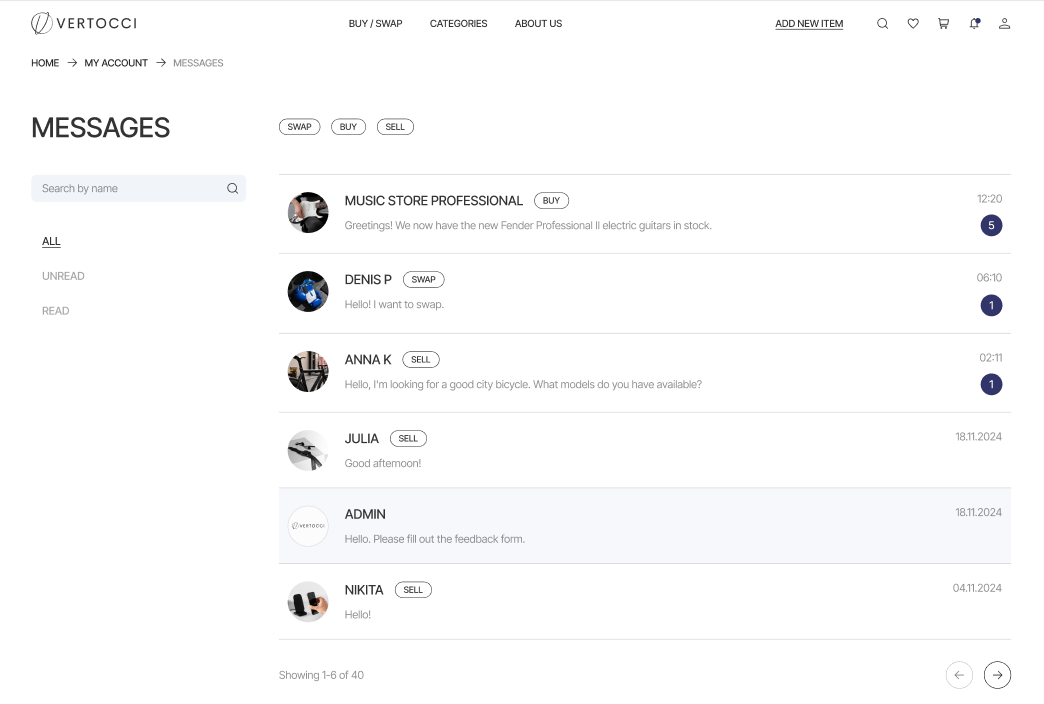
Task: Open the shopping cart icon
Action: click(943, 24)
